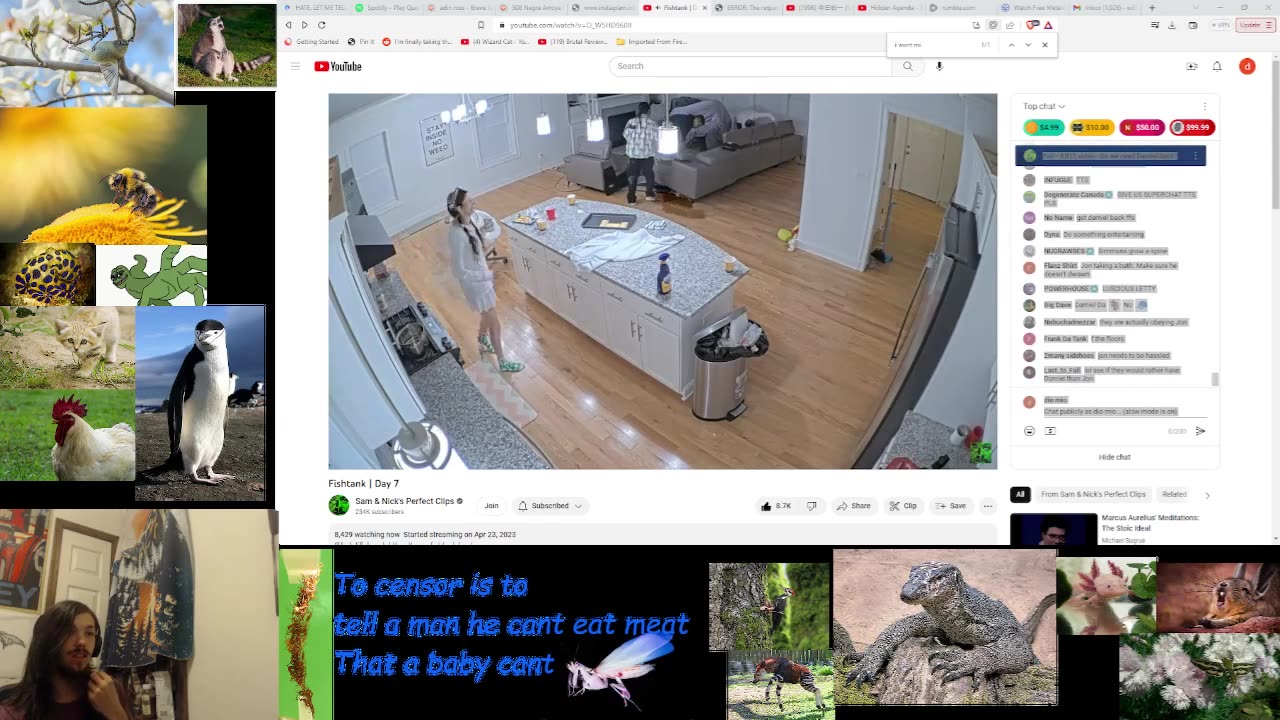
Task: Open the Getting Started bookmark
Action: click(312, 42)
